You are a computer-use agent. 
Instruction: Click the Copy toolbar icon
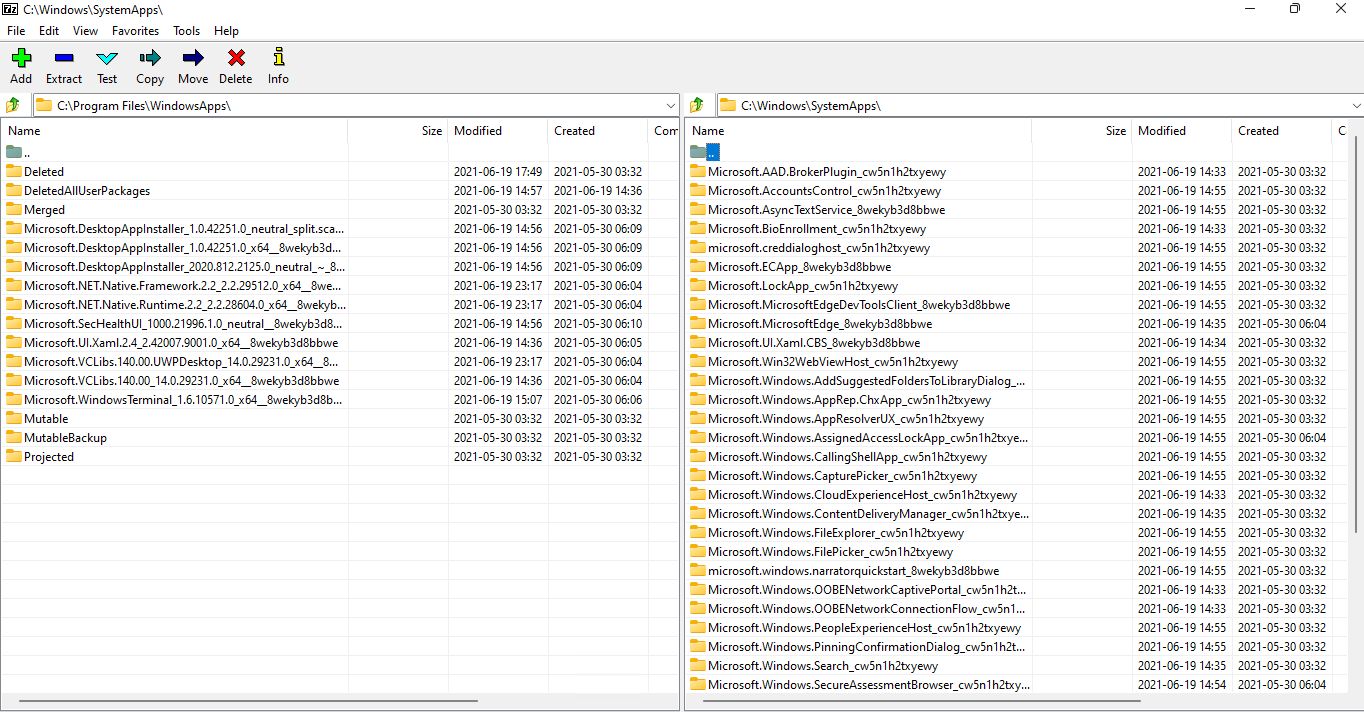click(x=150, y=58)
